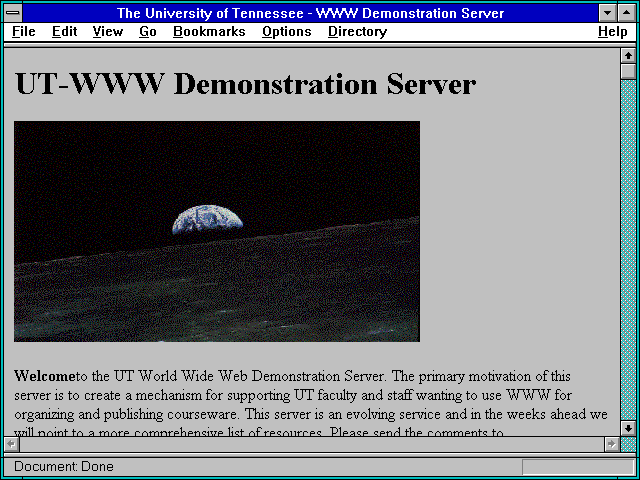
Task: Open the Help menu
Action: click(x=612, y=32)
